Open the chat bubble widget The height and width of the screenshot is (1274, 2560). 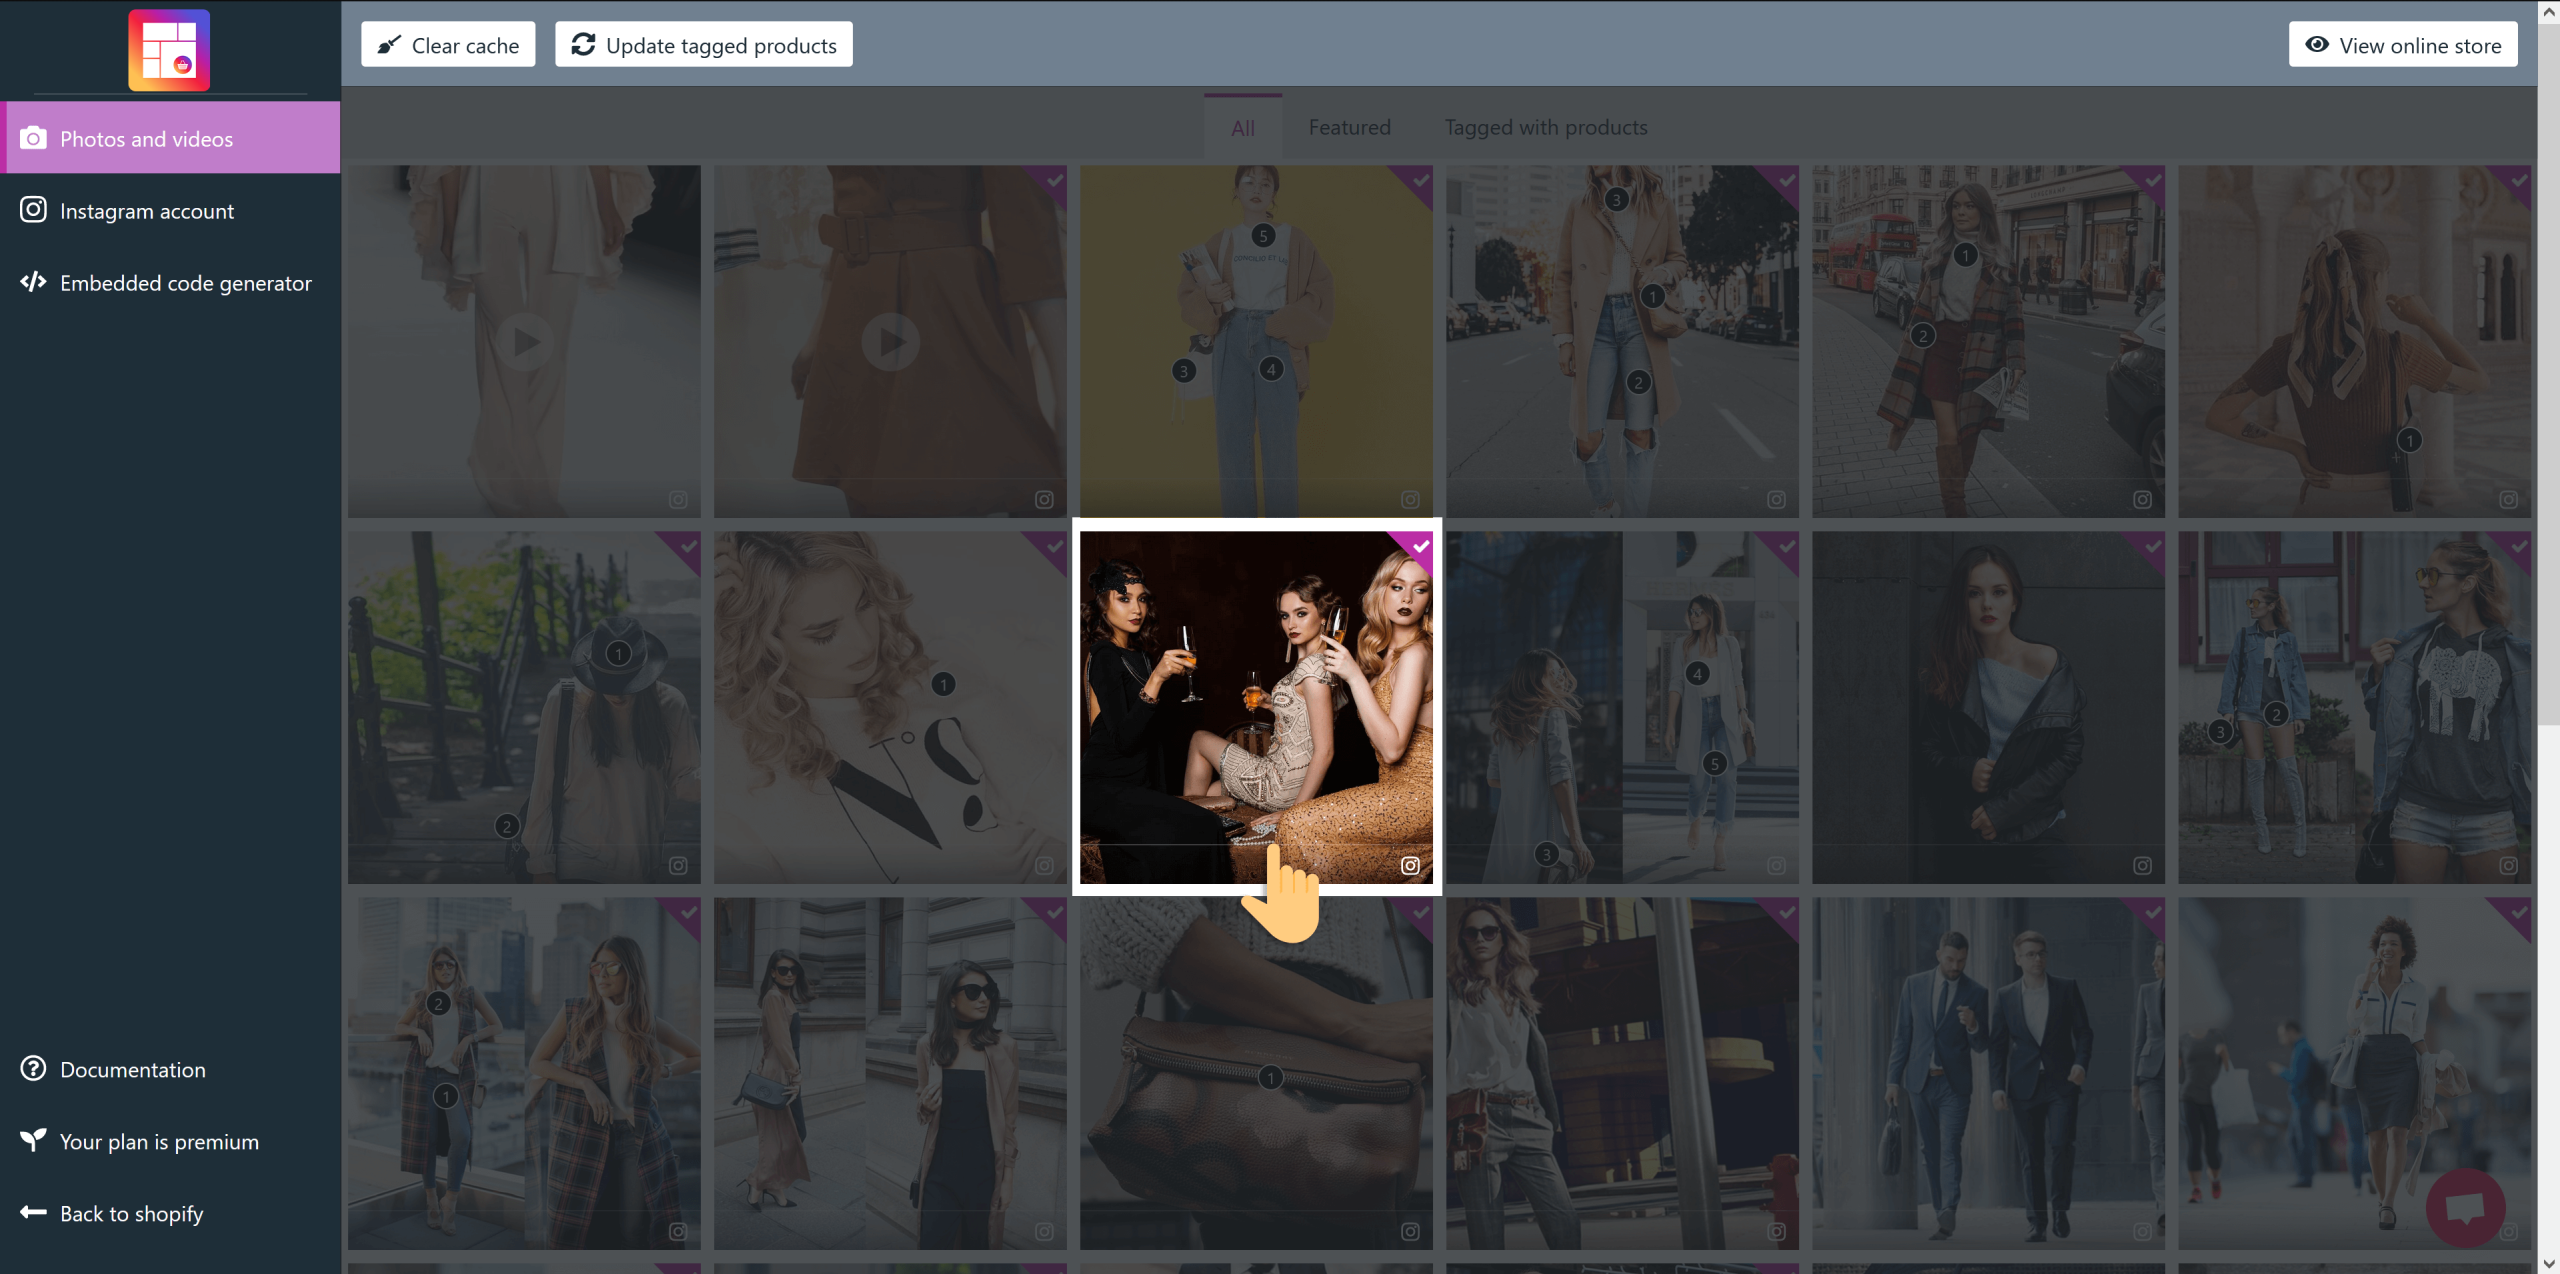(2465, 1207)
